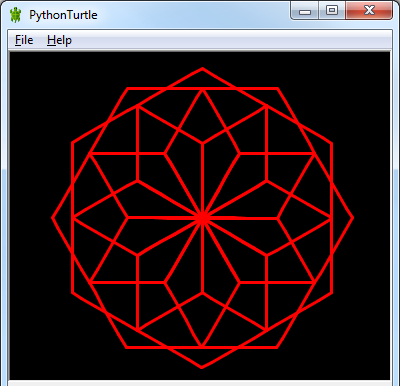Close the PythonTurtle window
Screen dimensions: 400x386
coord(369,11)
